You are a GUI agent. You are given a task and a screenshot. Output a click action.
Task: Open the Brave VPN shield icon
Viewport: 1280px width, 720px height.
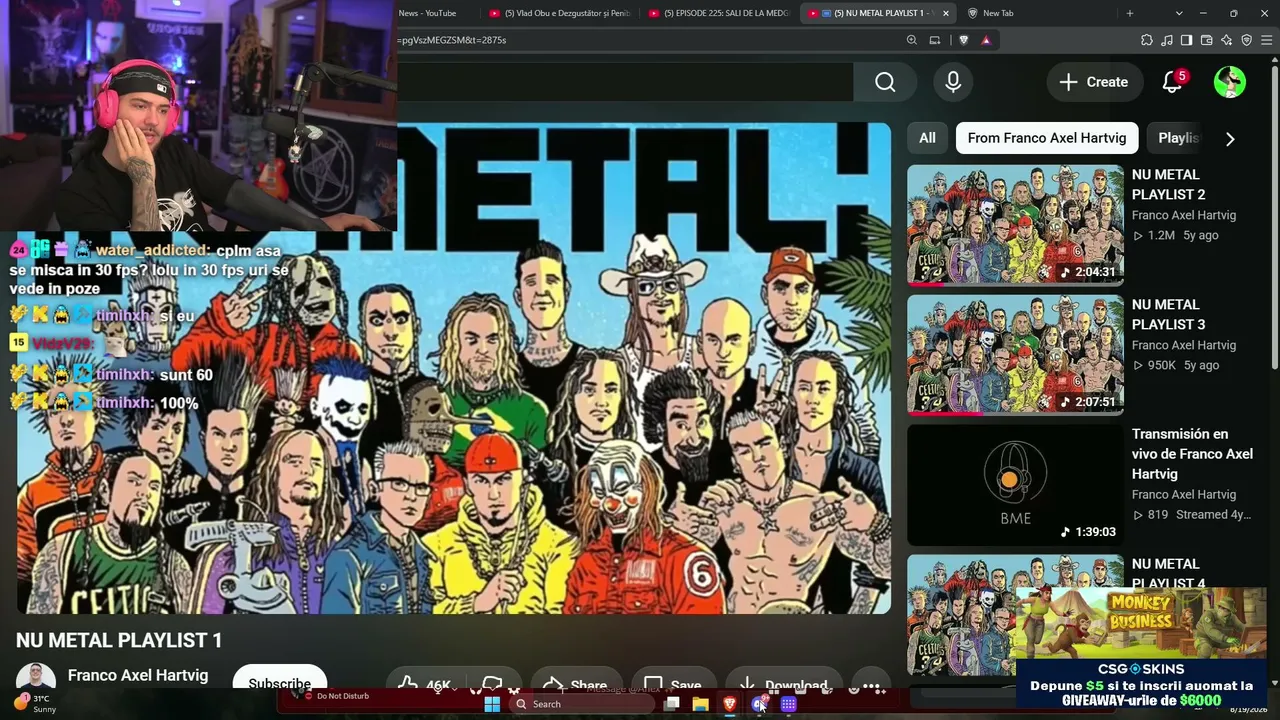click(1246, 40)
